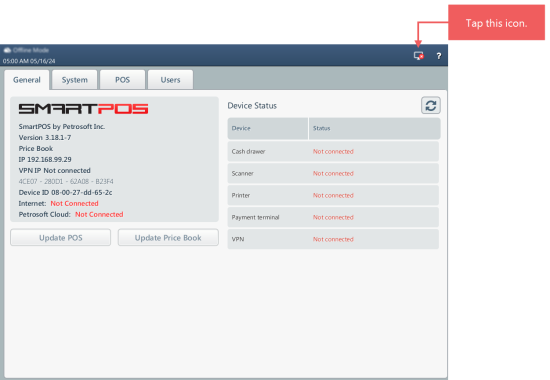This screenshot has height=380, width=550.
Task: Select the Scanner device row
Action: (333, 173)
